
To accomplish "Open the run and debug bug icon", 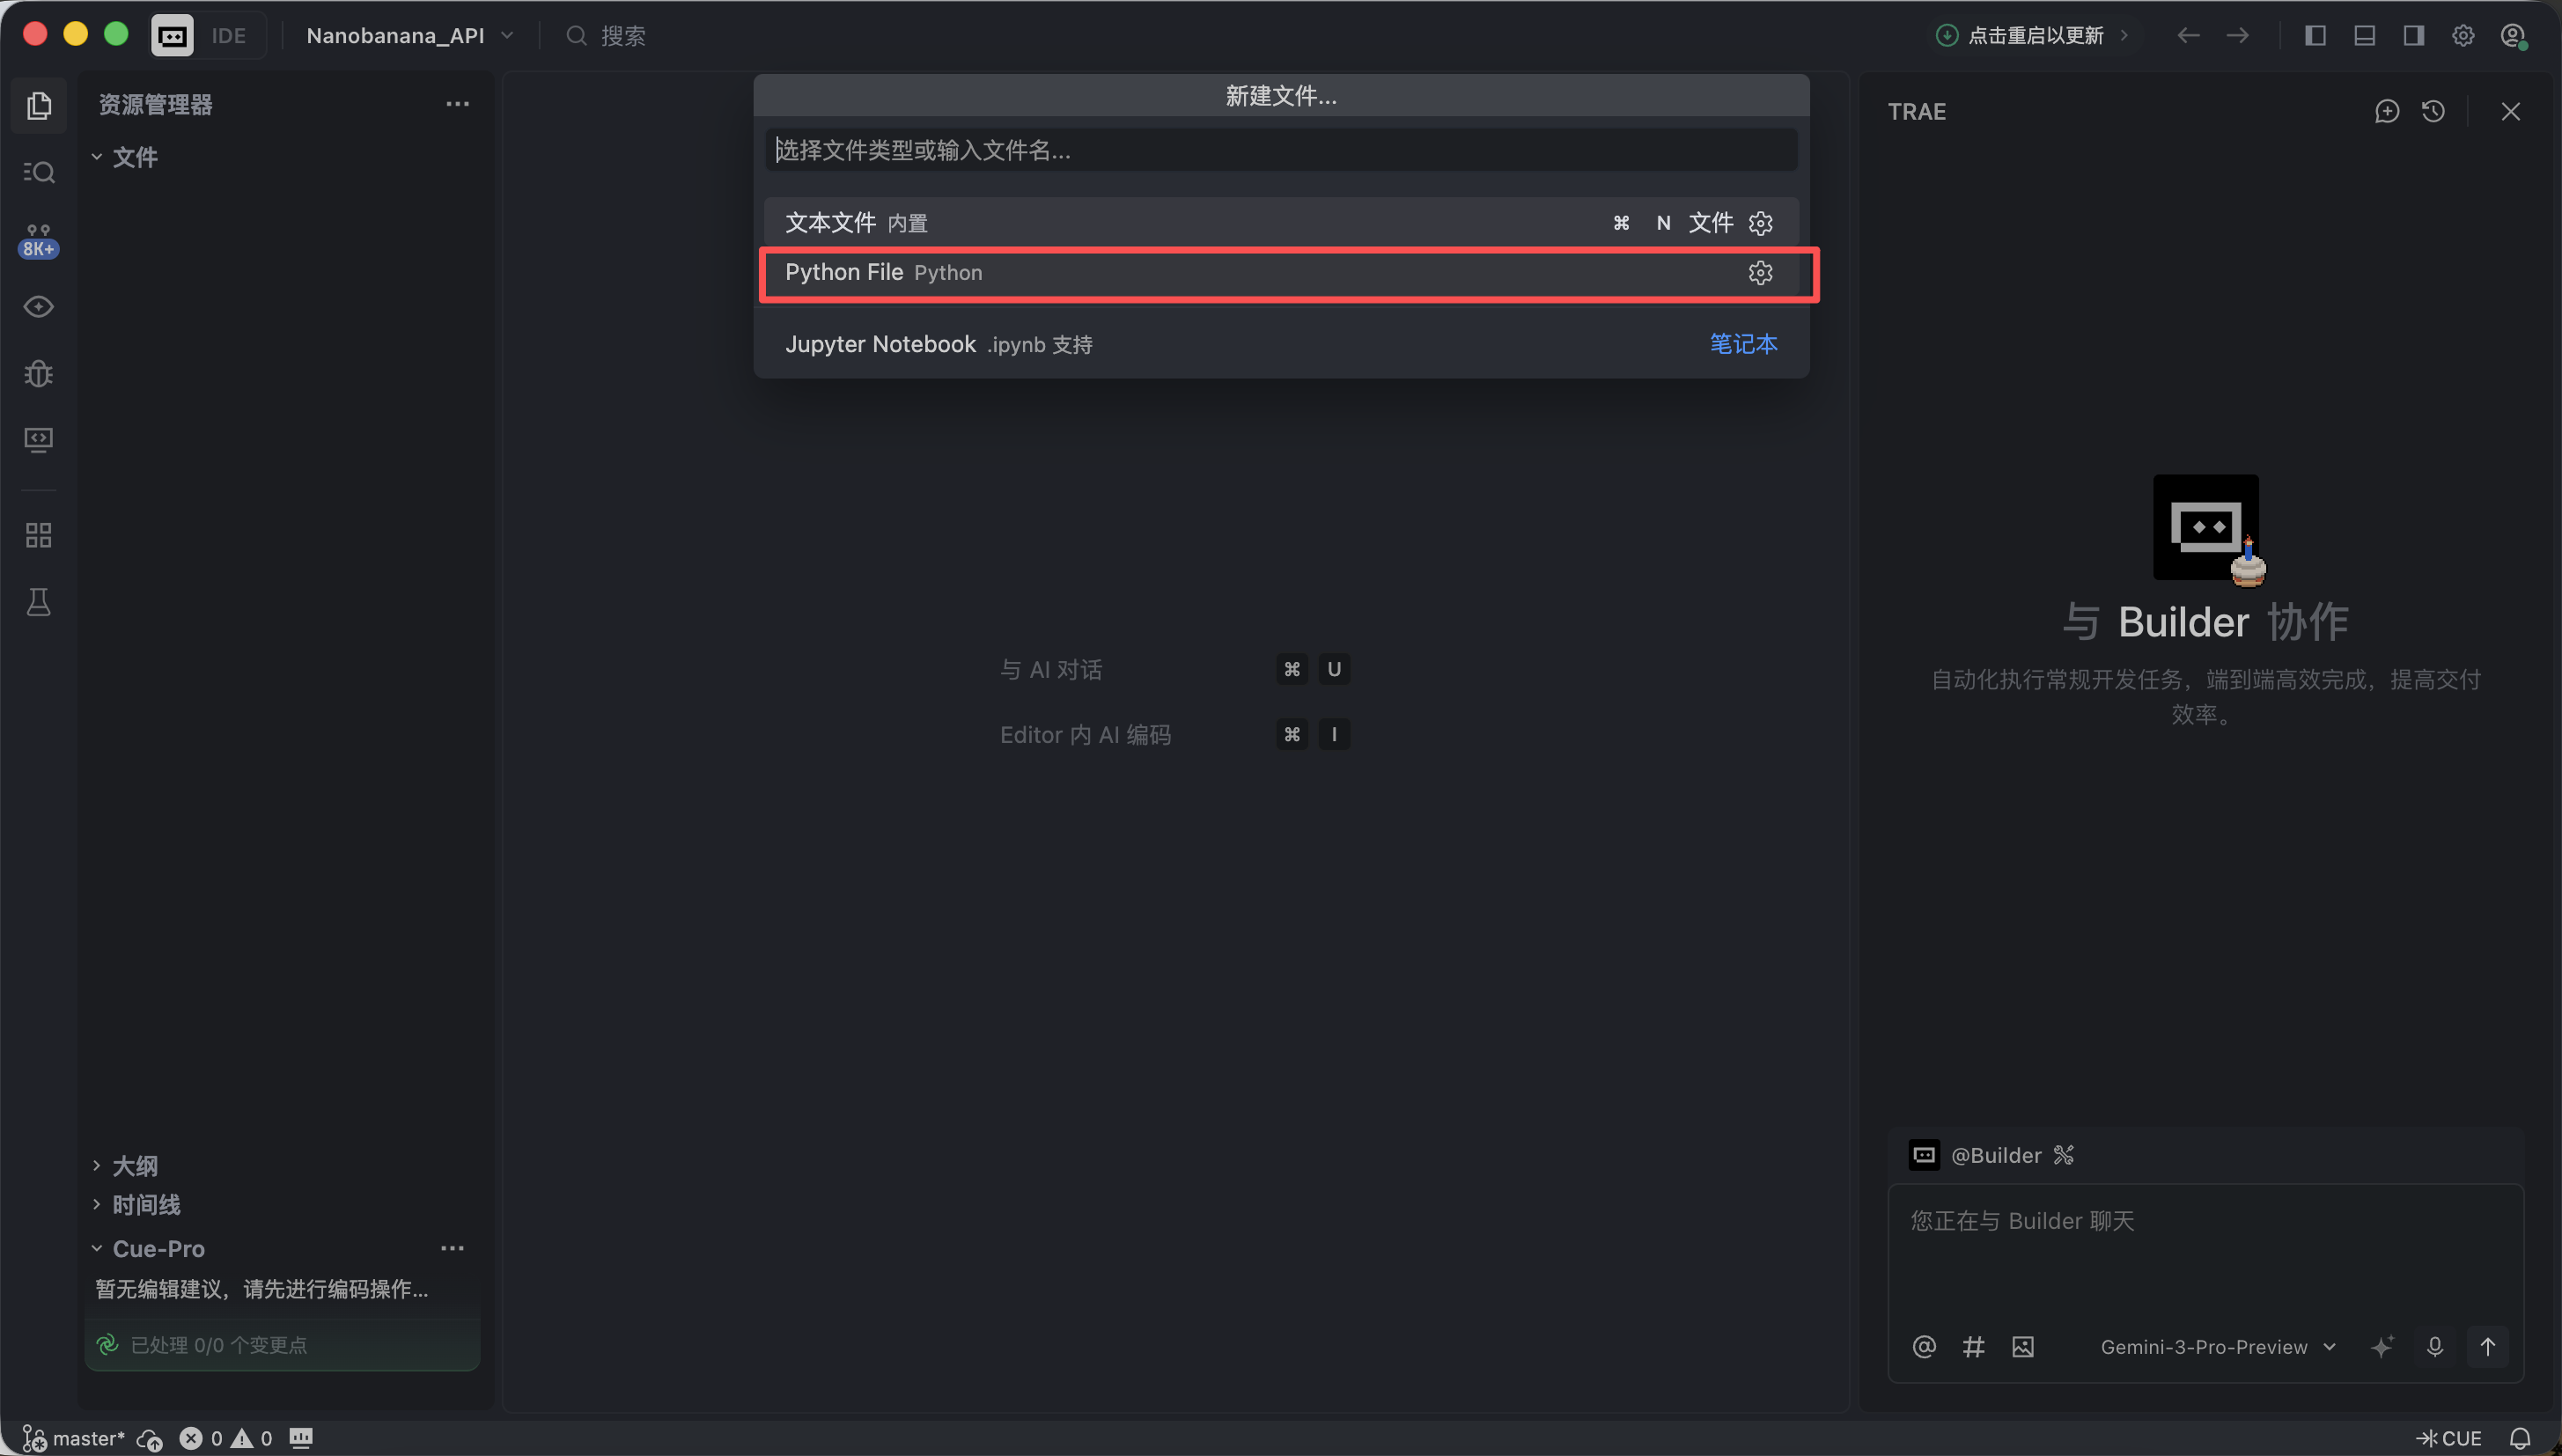I will pos(38,373).
